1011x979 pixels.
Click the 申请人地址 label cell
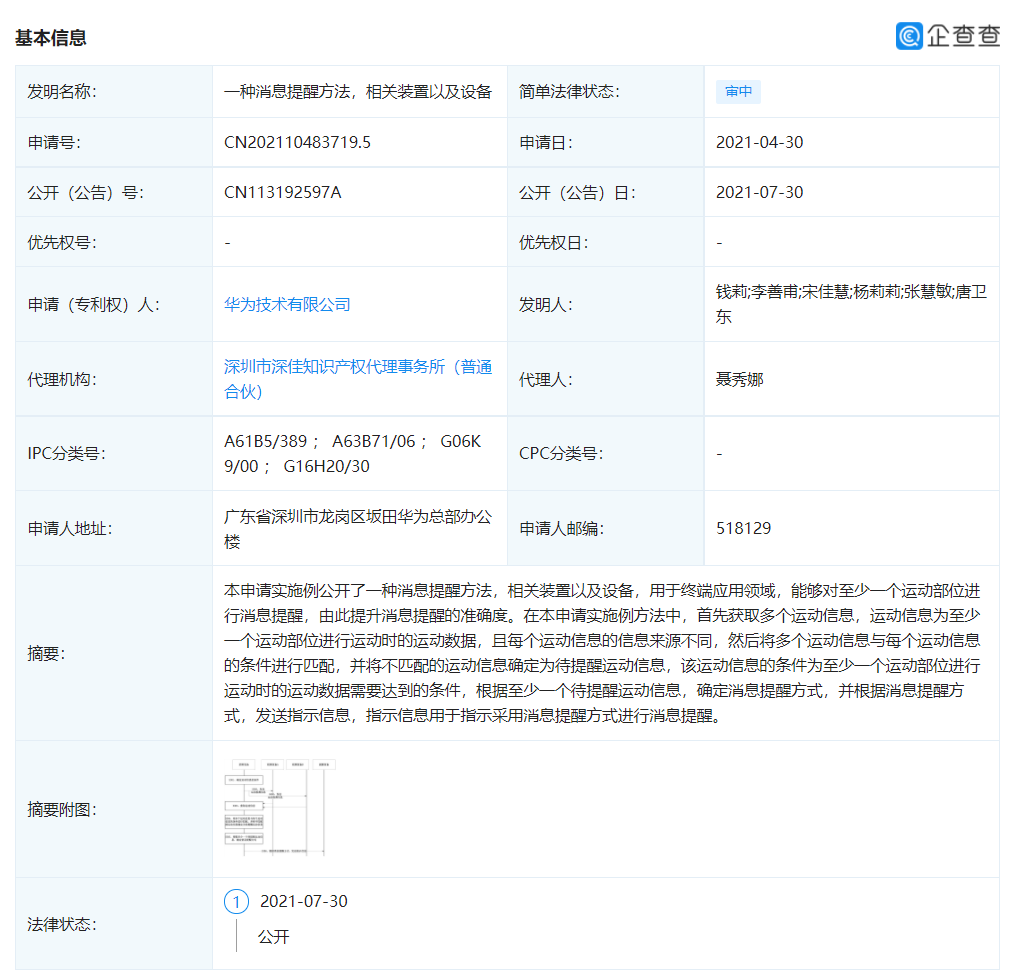[113, 529]
